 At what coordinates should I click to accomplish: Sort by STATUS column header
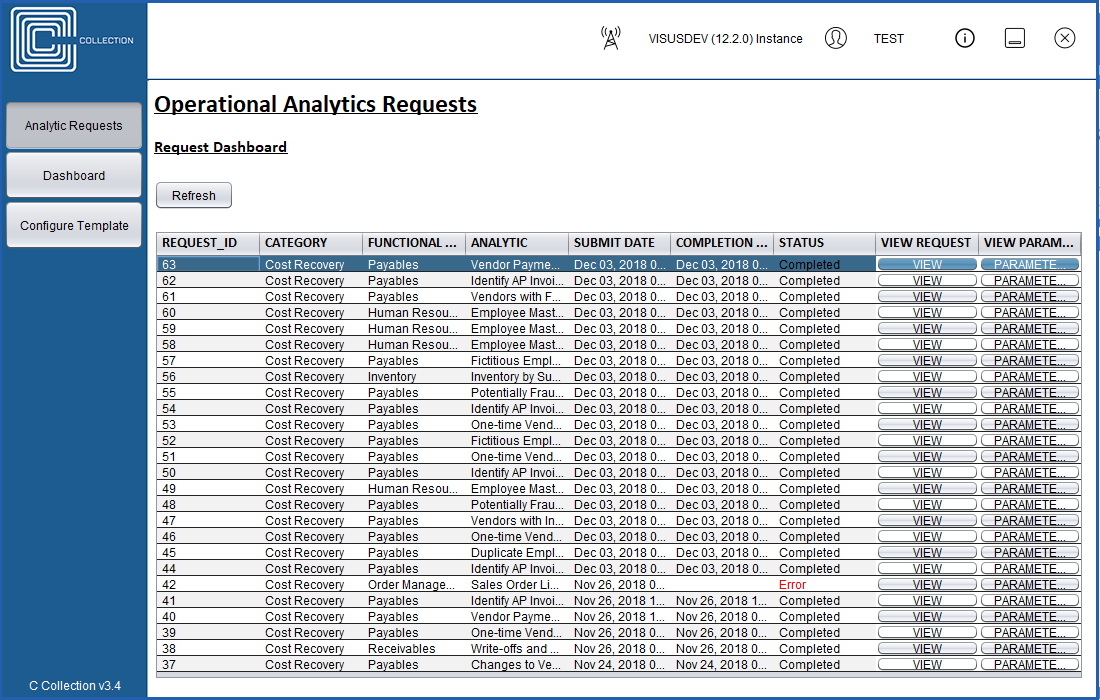click(824, 243)
